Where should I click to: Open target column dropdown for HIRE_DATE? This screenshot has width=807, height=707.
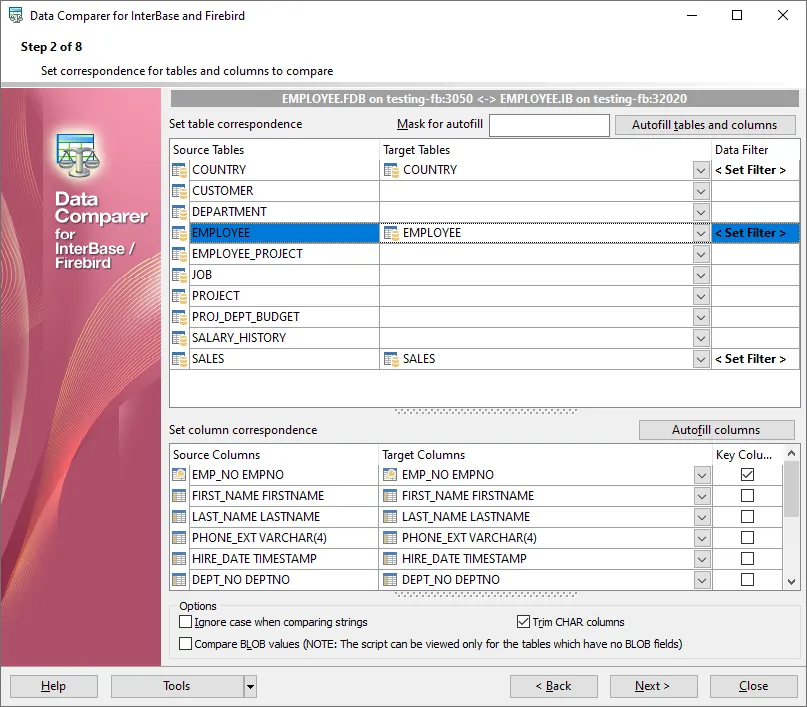(701, 559)
